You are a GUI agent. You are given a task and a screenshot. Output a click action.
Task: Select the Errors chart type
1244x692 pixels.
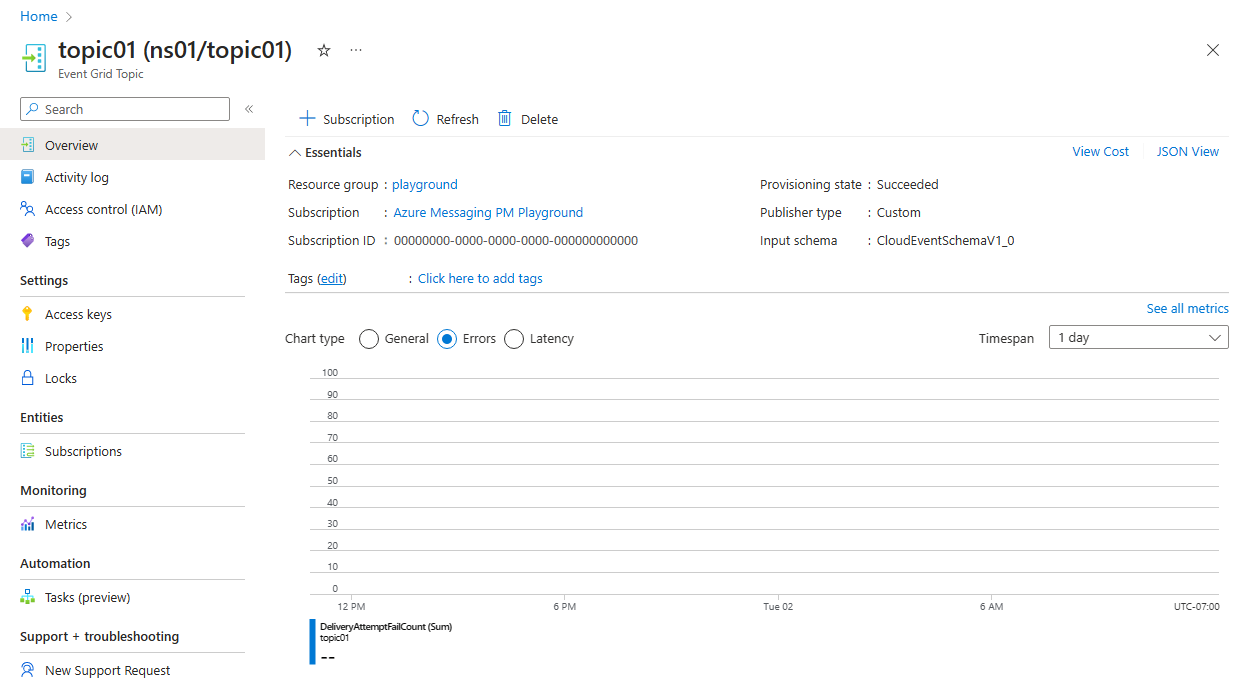point(447,338)
